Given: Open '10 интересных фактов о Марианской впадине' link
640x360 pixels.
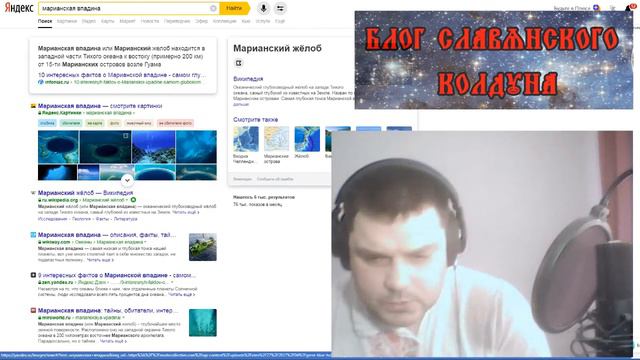Looking at the screenshot, I should click(x=122, y=75).
